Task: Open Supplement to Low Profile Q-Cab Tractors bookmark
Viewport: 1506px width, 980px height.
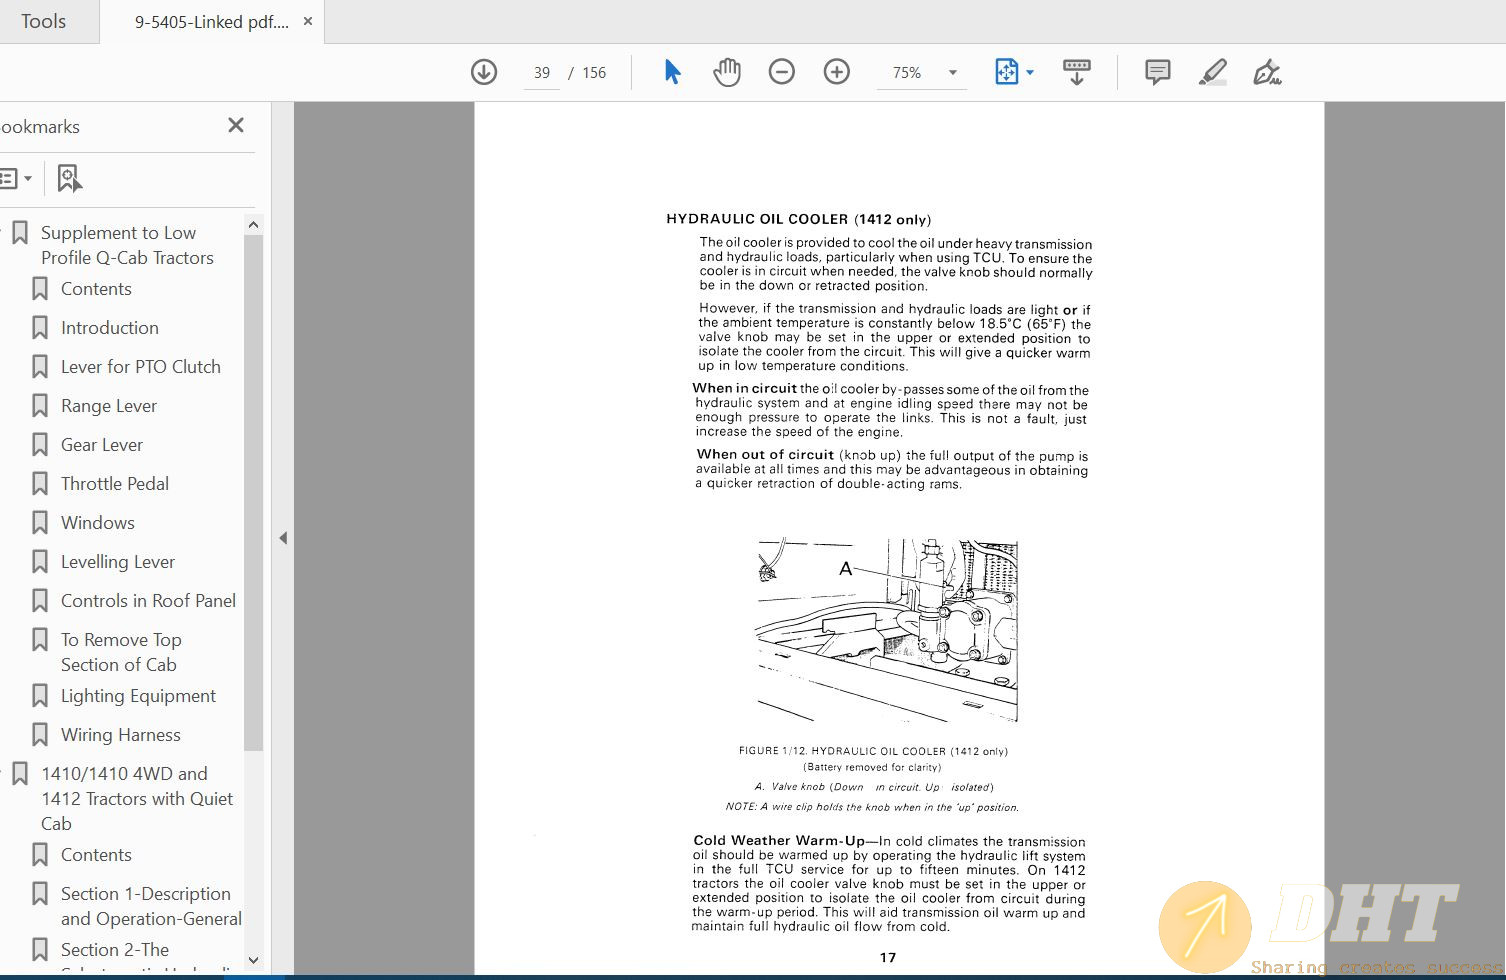Action: [x=127, y=245]
